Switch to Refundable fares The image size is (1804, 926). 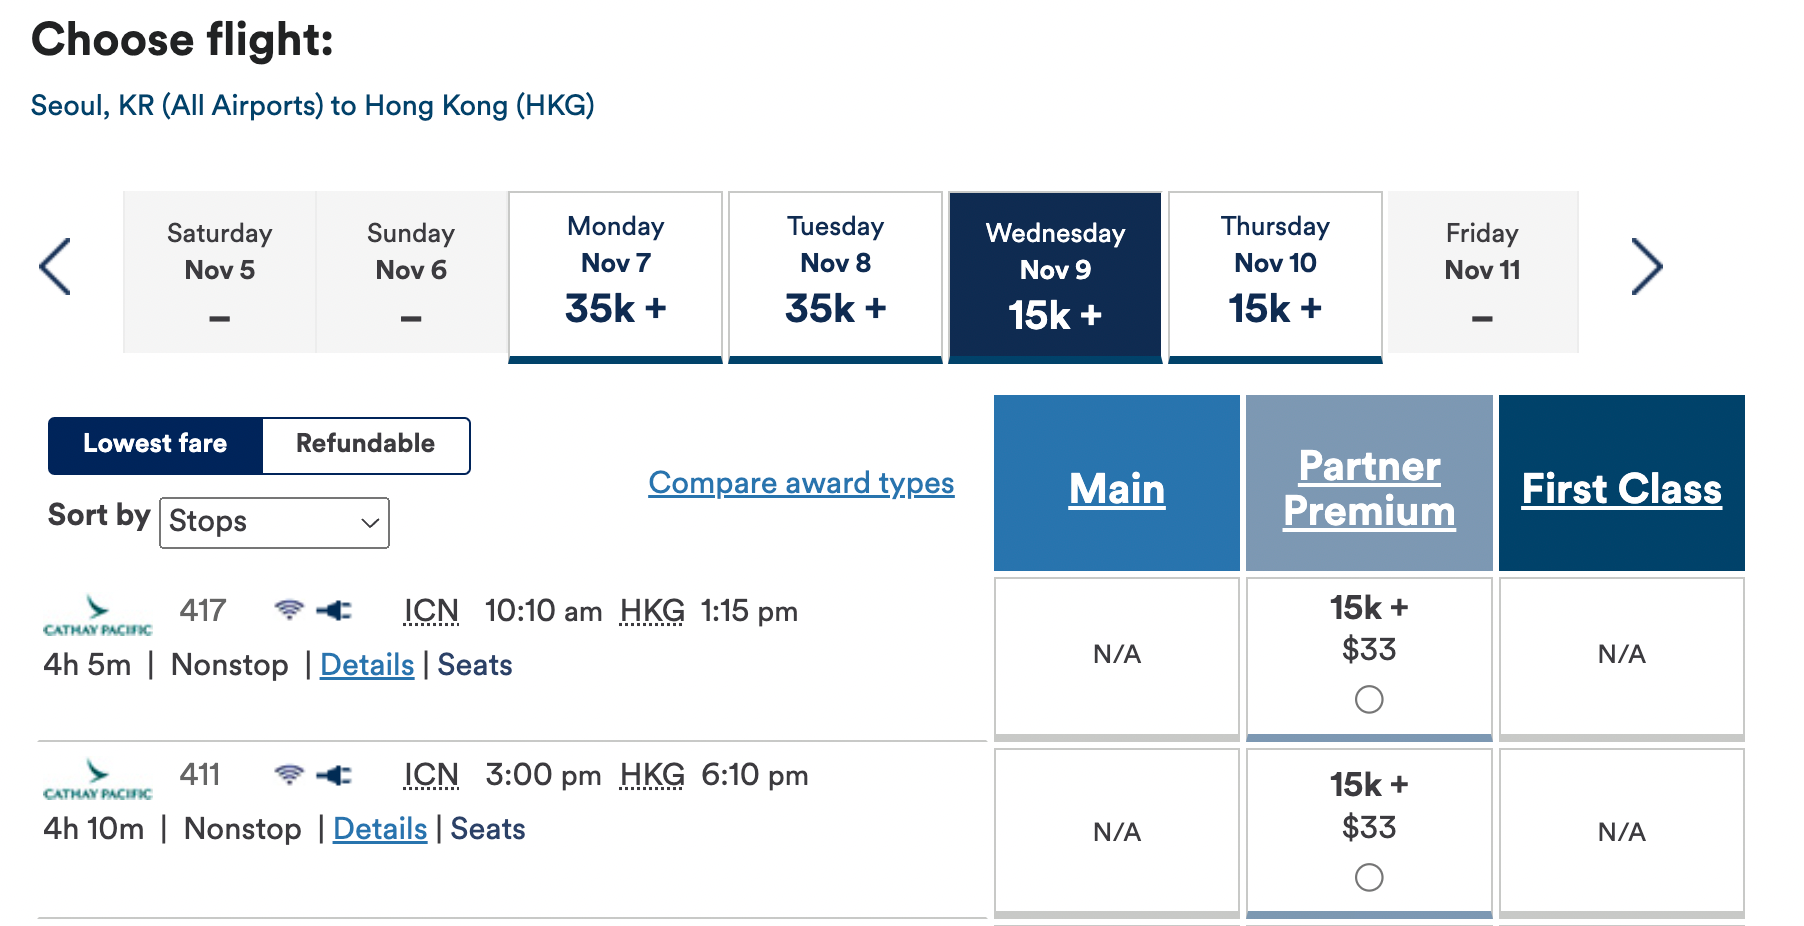[365, 445]
